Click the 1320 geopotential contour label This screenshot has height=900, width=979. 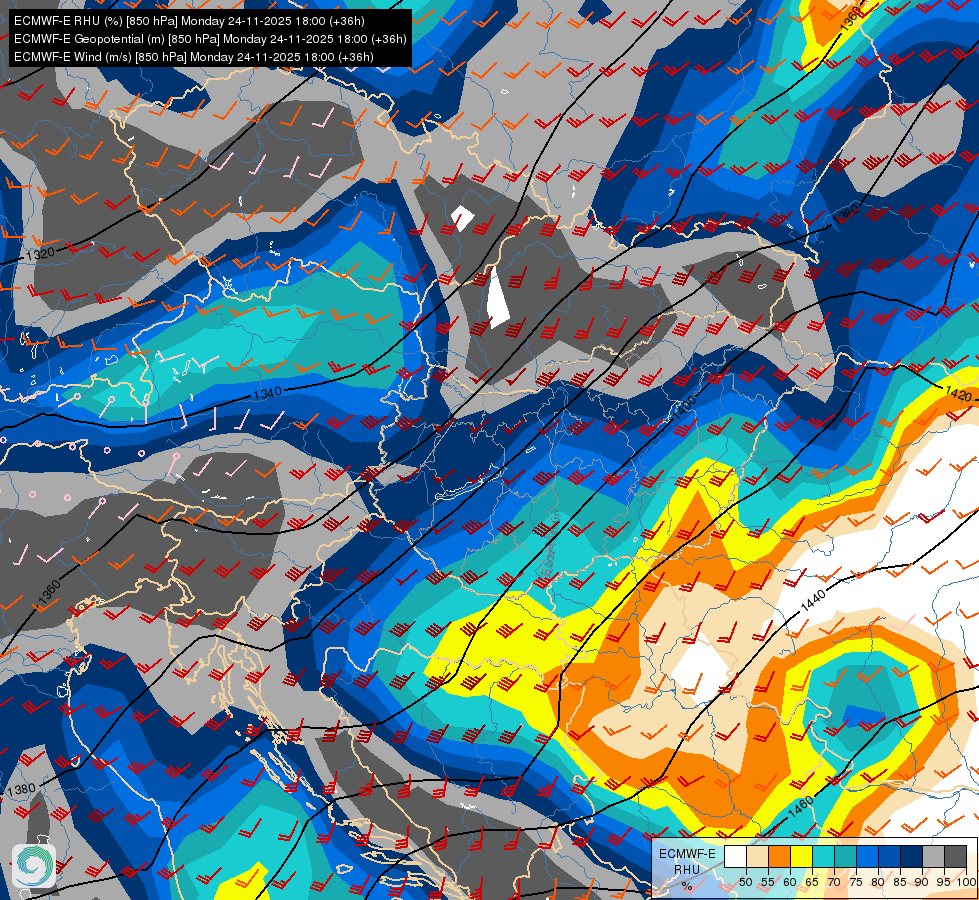tap(41, 254)
